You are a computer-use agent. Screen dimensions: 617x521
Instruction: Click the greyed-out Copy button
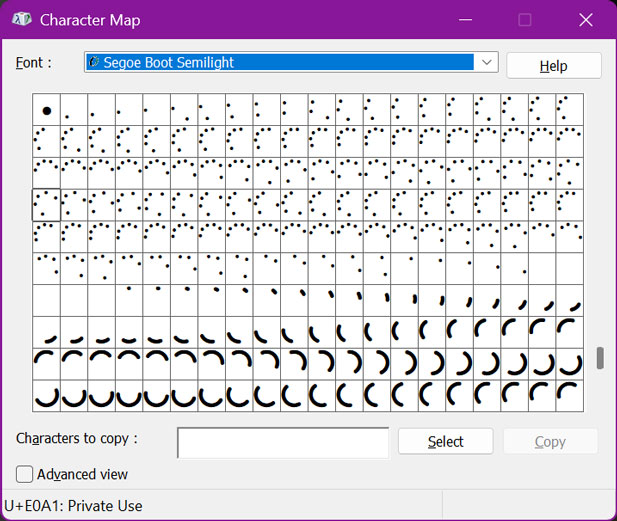(550, 442)
